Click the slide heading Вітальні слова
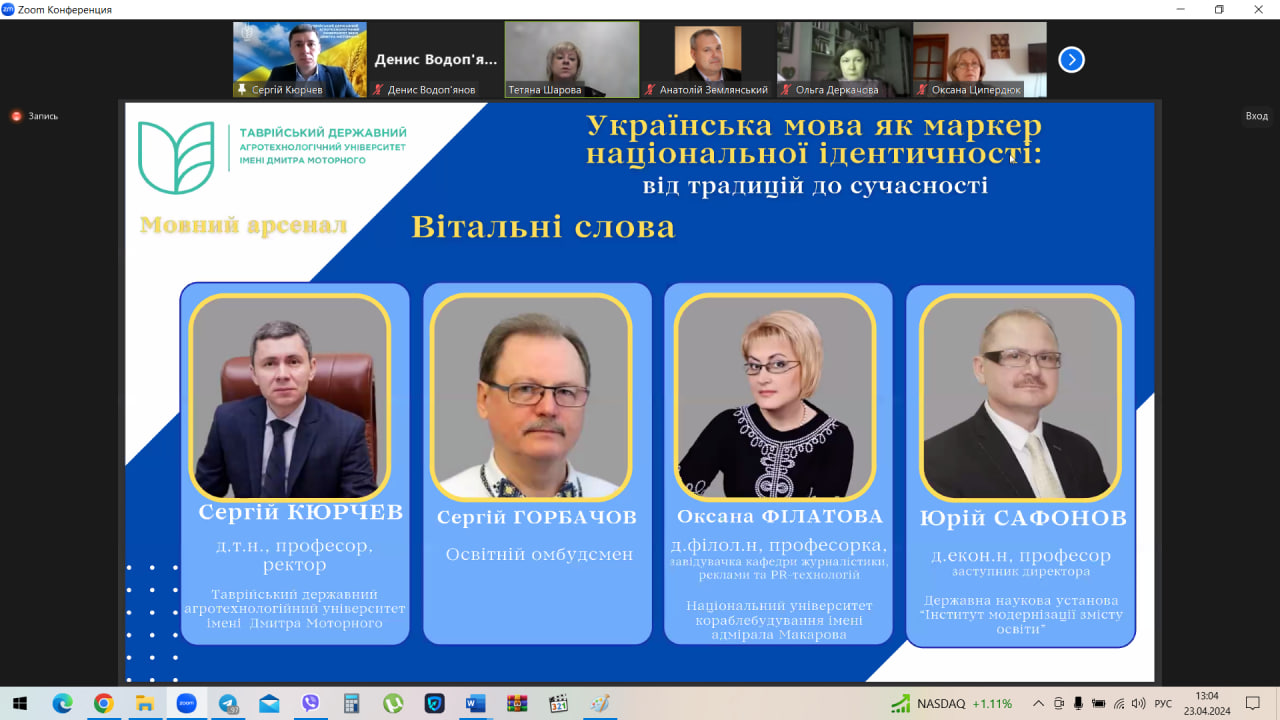 543,227
